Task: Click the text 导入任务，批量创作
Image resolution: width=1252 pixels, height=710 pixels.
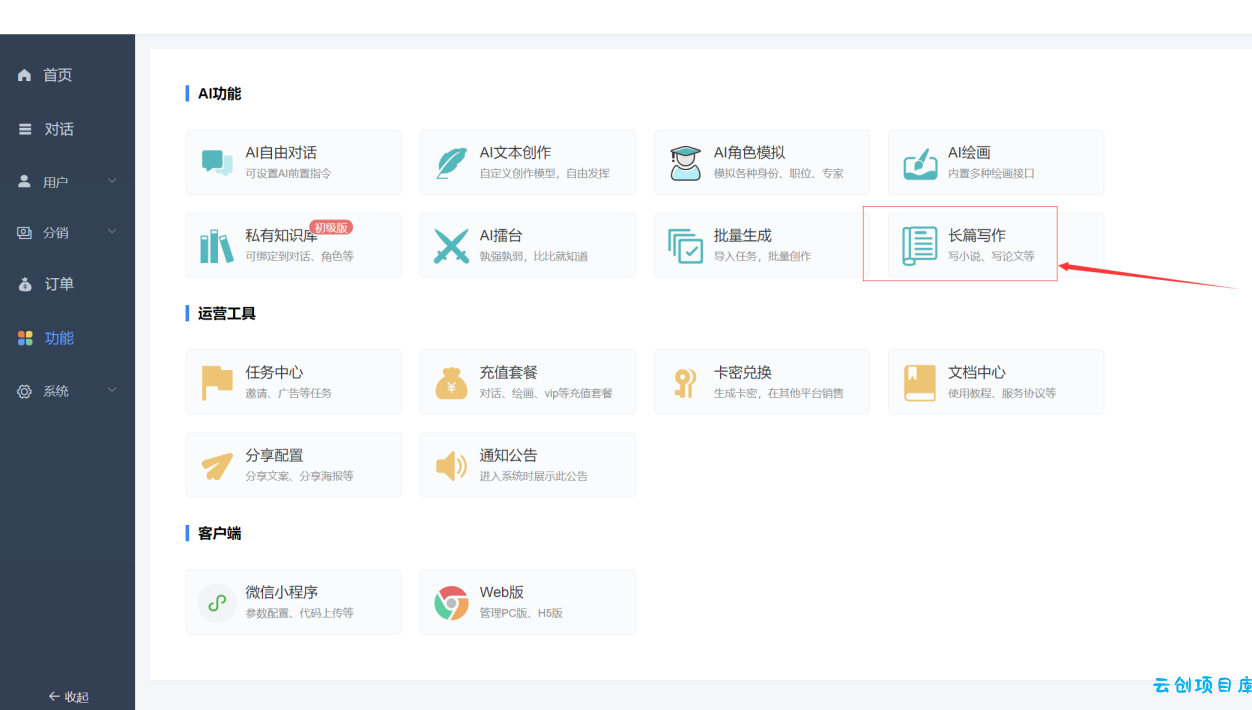Action: pyautogui.click(x=762, y=256)
